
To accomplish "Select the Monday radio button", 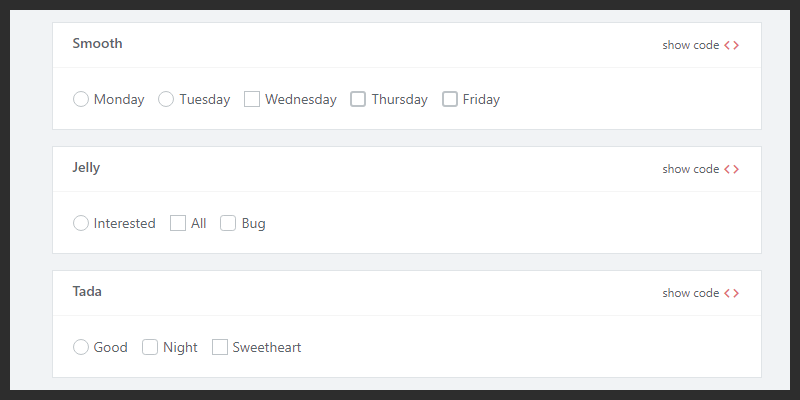I will point(81,99).
